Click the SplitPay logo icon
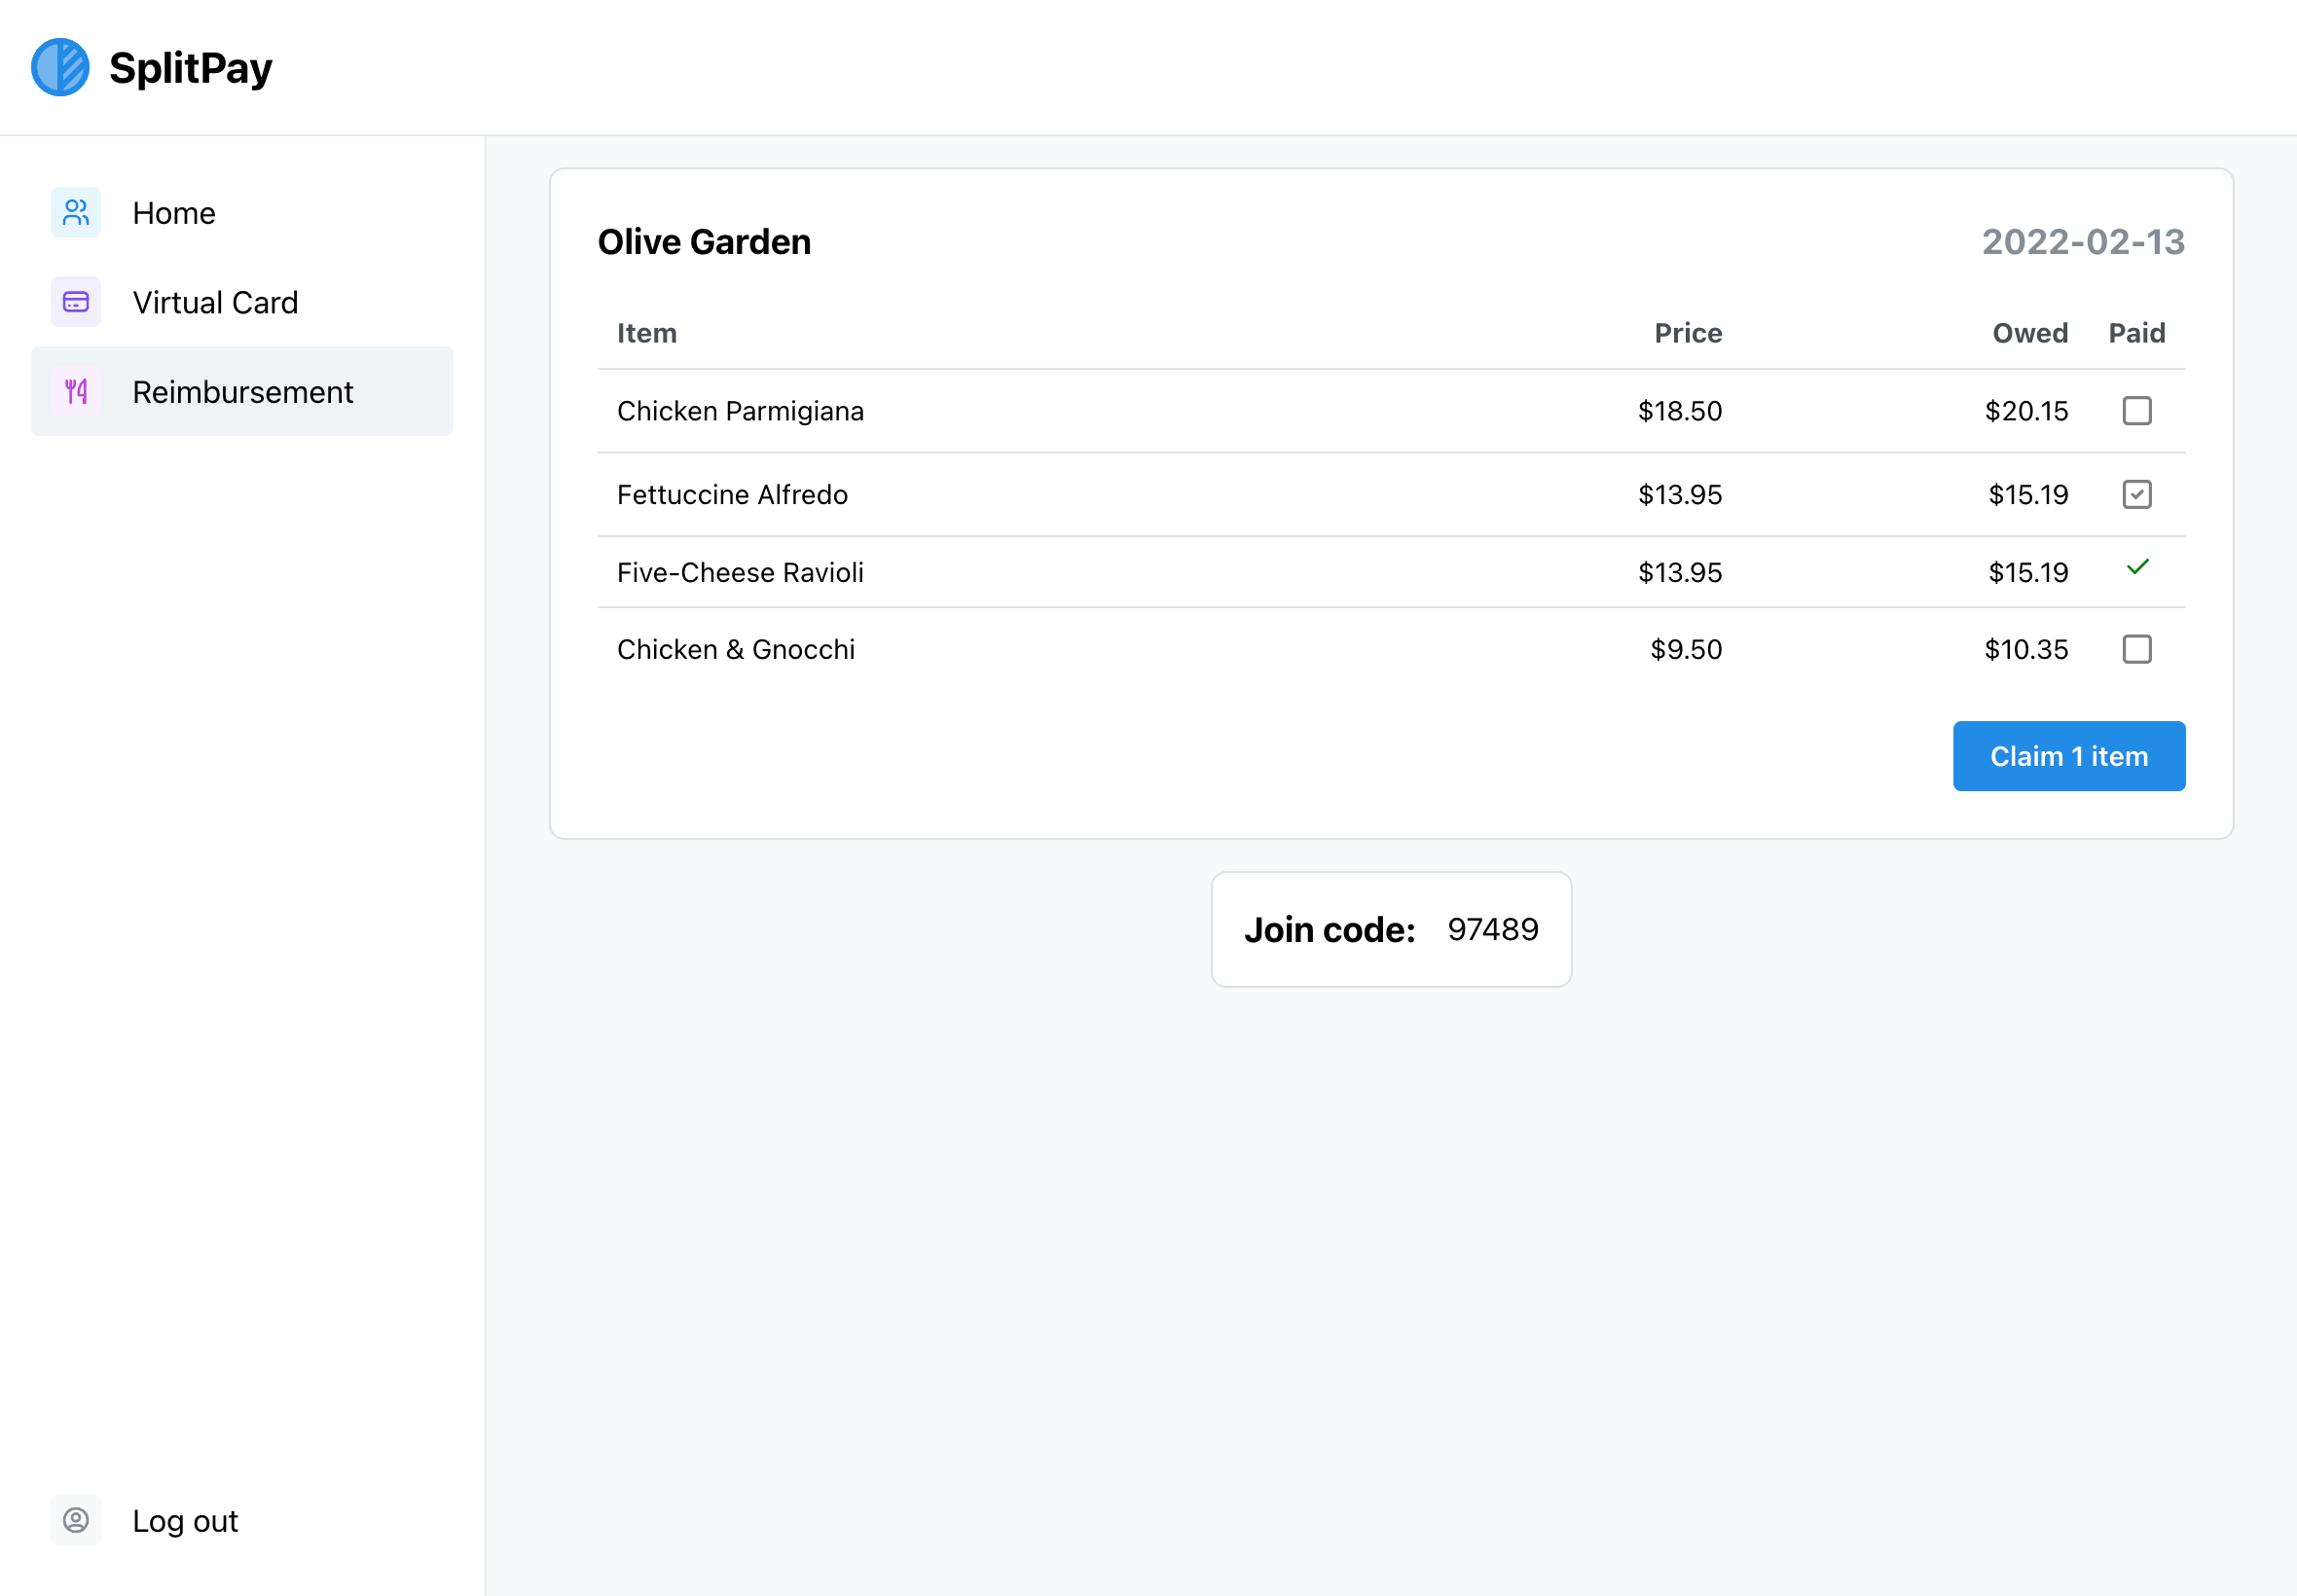Image resolution: width=2297 pixels, height=1596 pixels. pos(60,67)
